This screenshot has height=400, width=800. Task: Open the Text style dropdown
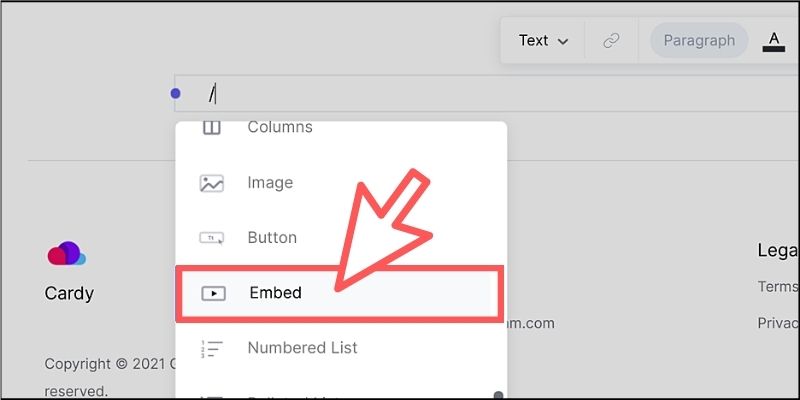pyautogui.click(x=543, y=41)
